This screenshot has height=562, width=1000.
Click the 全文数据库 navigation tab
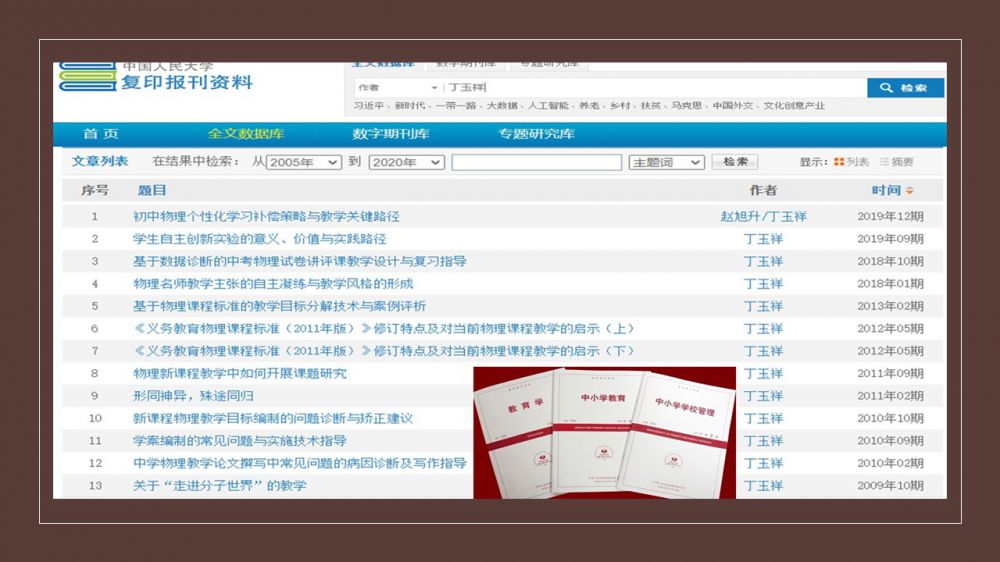pyautogui.click(x=246, y=134)
